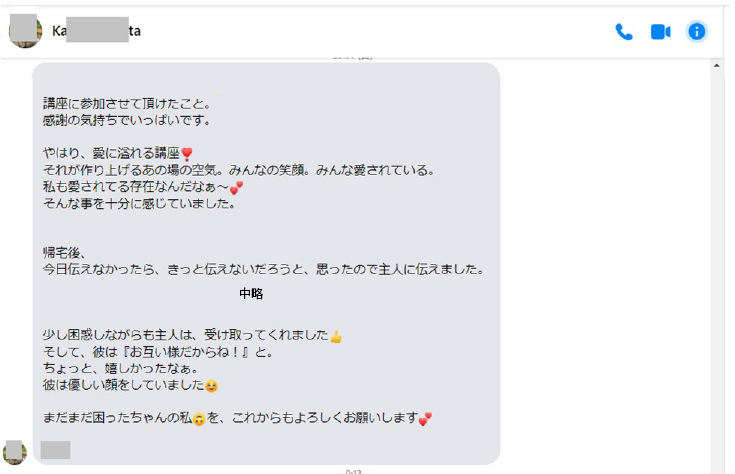Click the line 感謝の気持ちでいっぱいです
735x474 pixels.
click(127, 120)
